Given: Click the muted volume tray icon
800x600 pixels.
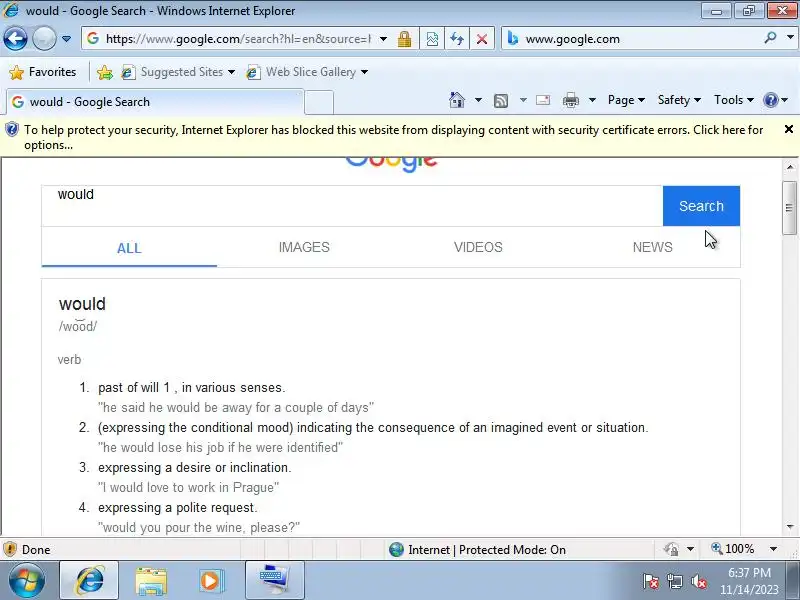Looking at the screenshot, I should tap(699, 581).
